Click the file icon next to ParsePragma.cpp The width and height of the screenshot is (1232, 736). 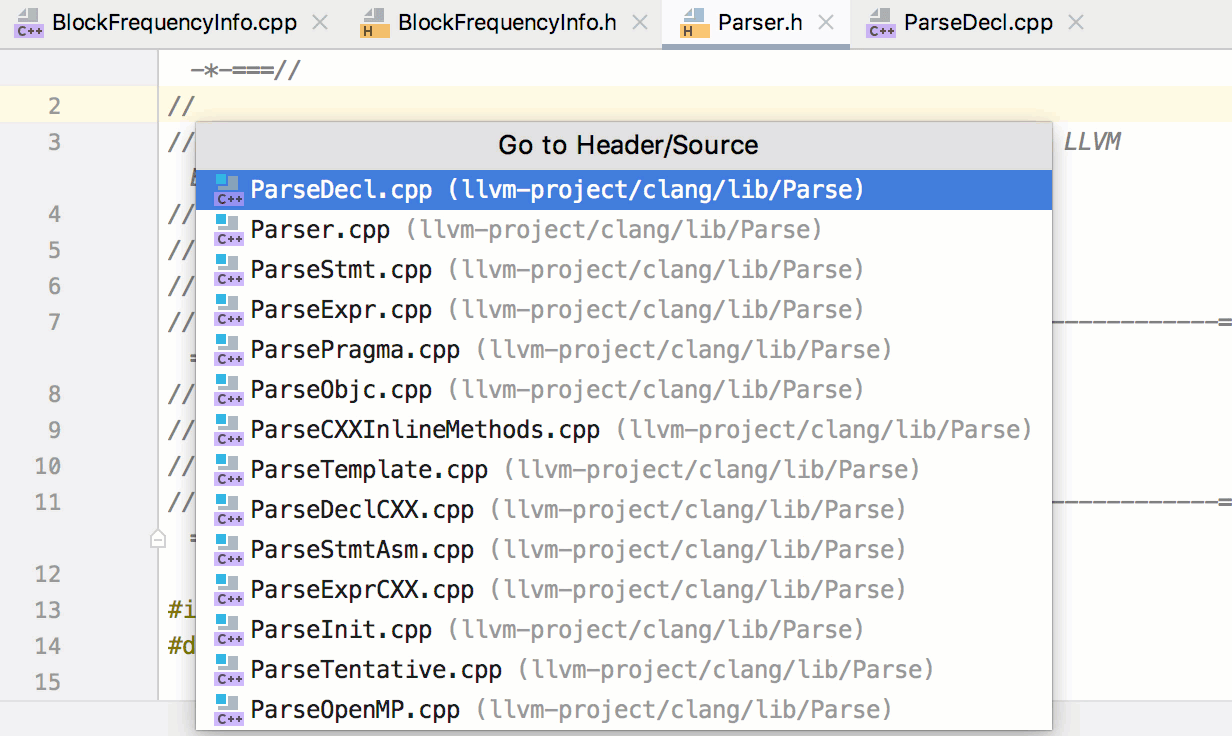click(x=229, y=350)
